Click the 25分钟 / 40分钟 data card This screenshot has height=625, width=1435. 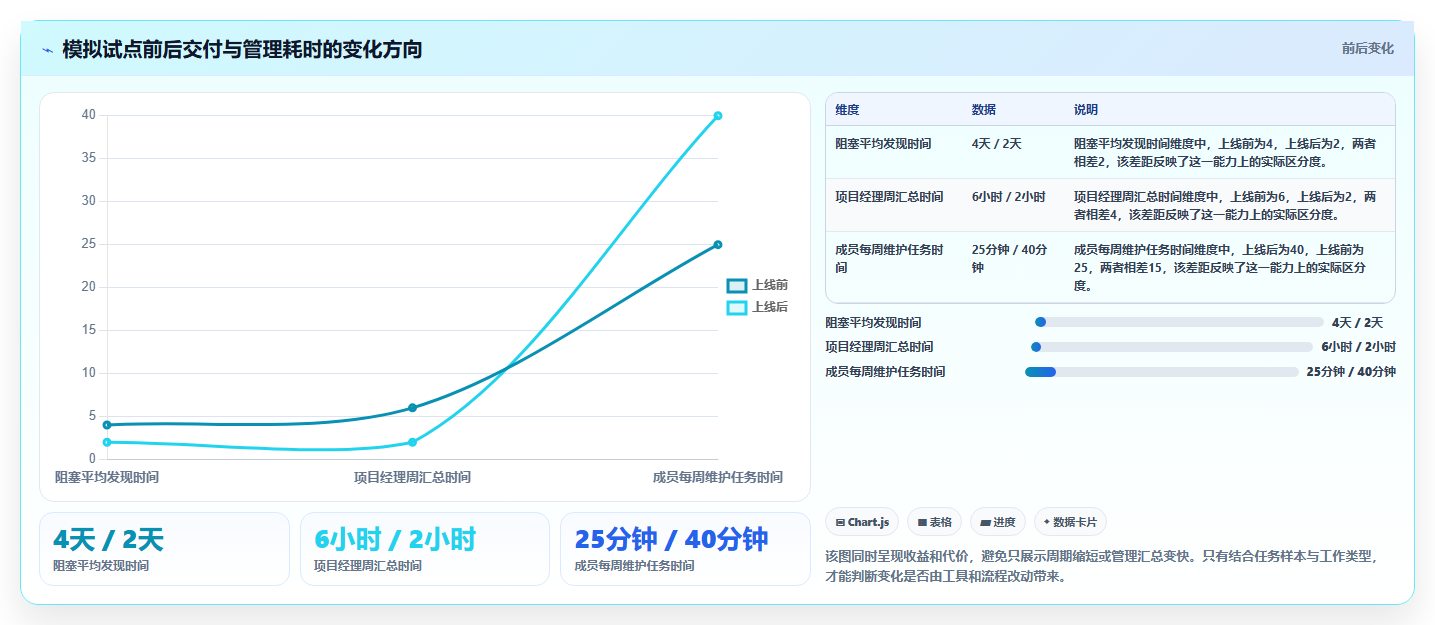click(x=685, y=549)
